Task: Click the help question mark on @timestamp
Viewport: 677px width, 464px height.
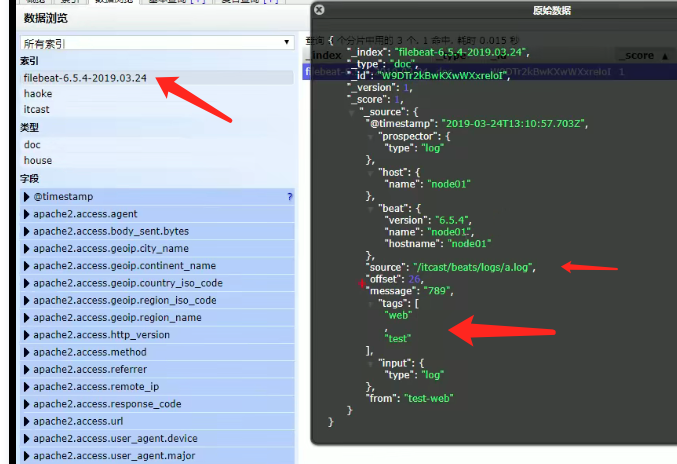Action: [x=290, y=197]
